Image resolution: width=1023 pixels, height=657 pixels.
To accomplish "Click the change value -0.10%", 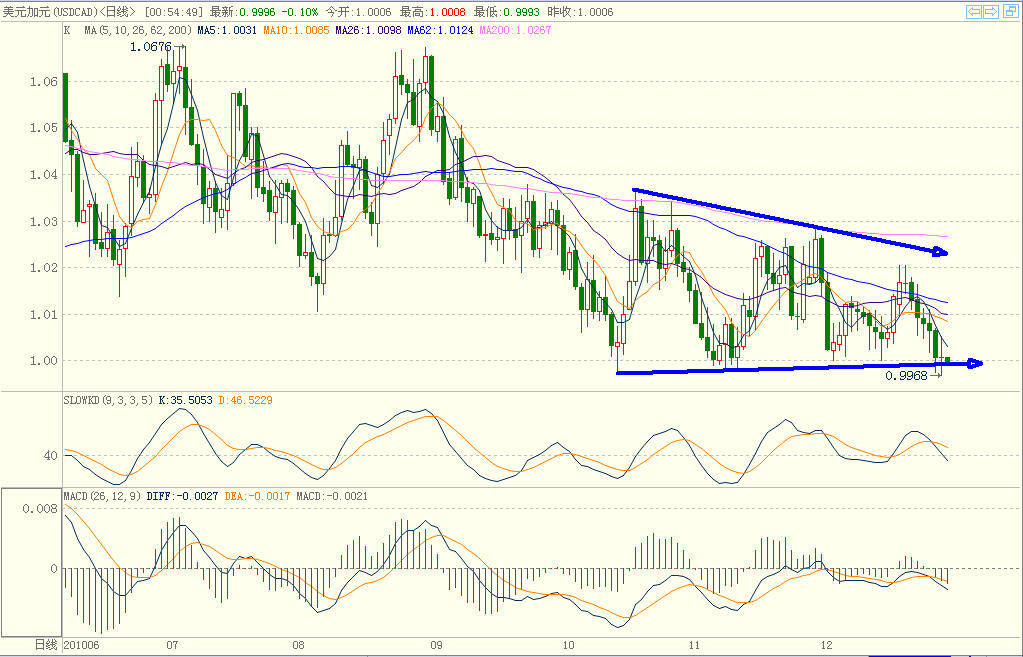I will tap(299, 12).
